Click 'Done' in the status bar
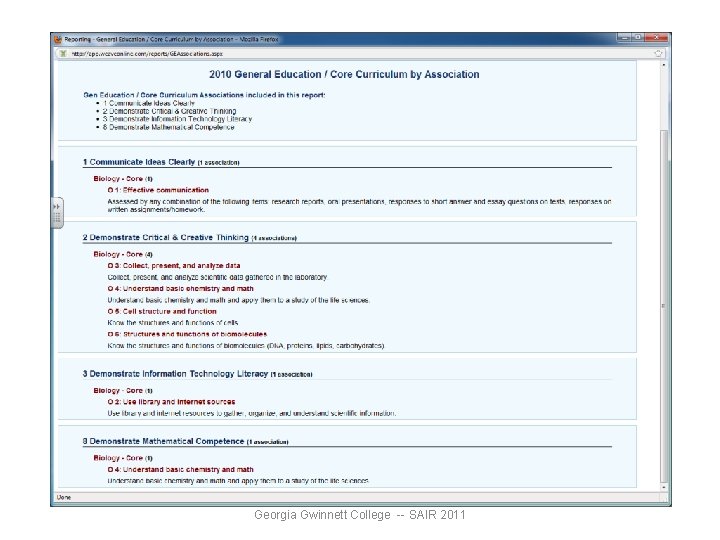Viewport: 720px width, 540px height. click(63, 497)
